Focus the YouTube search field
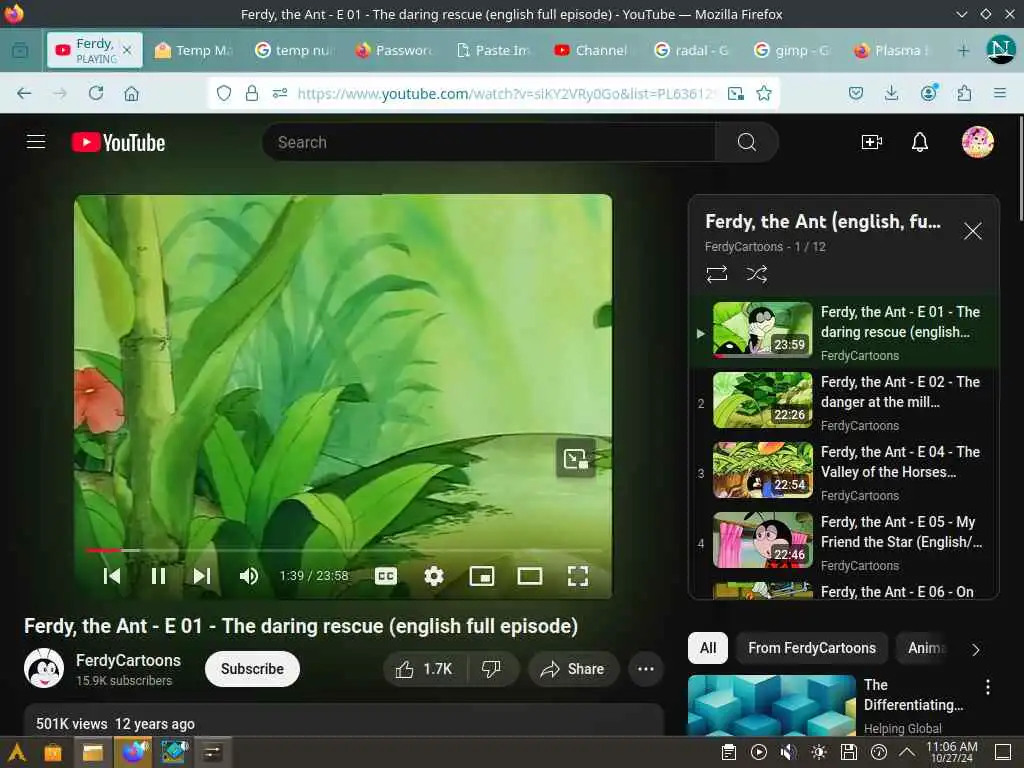This screenshot has width=1024, height=768. [488, 142]
